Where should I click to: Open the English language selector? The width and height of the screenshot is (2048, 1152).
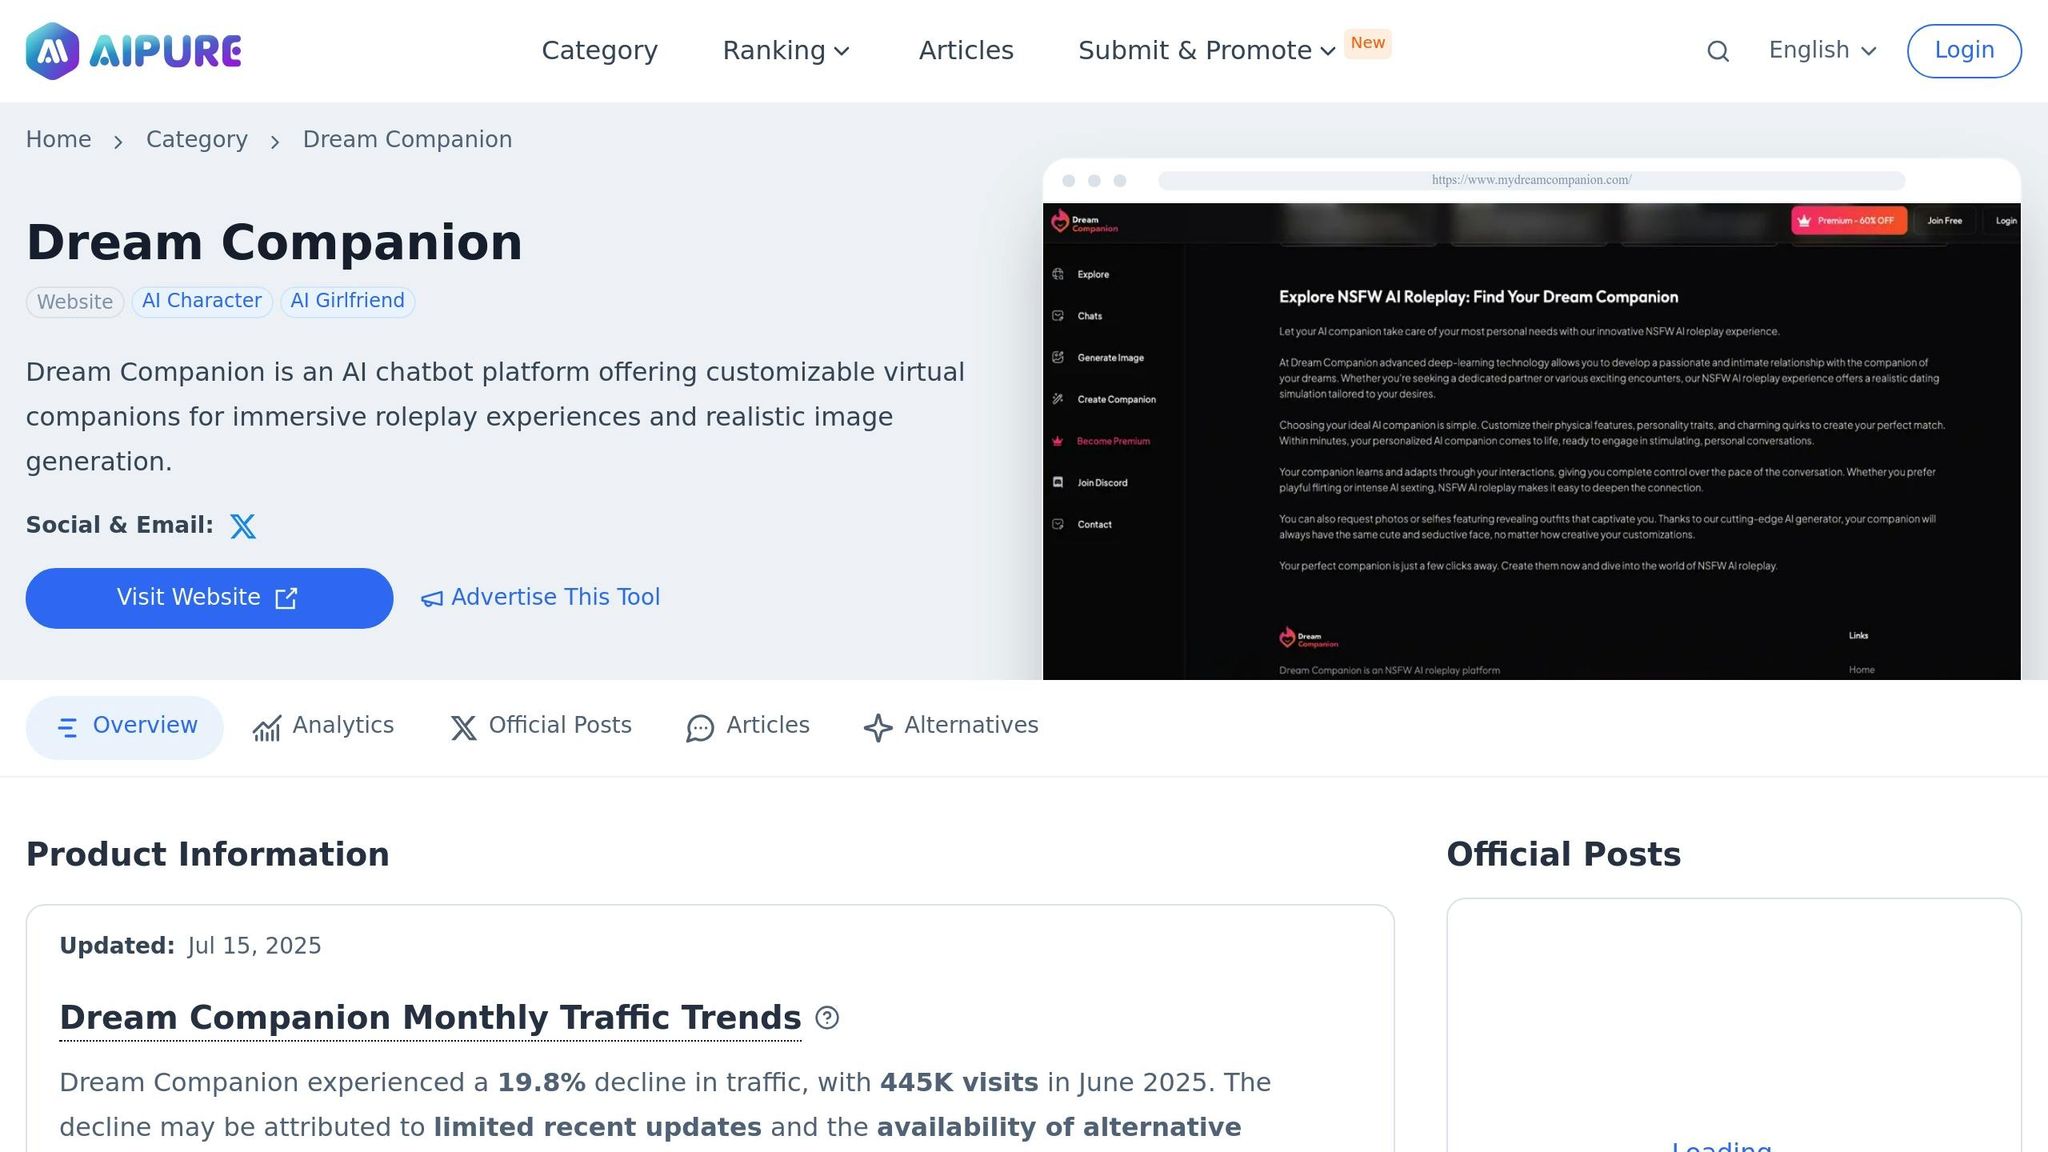tap(1822, 51)
